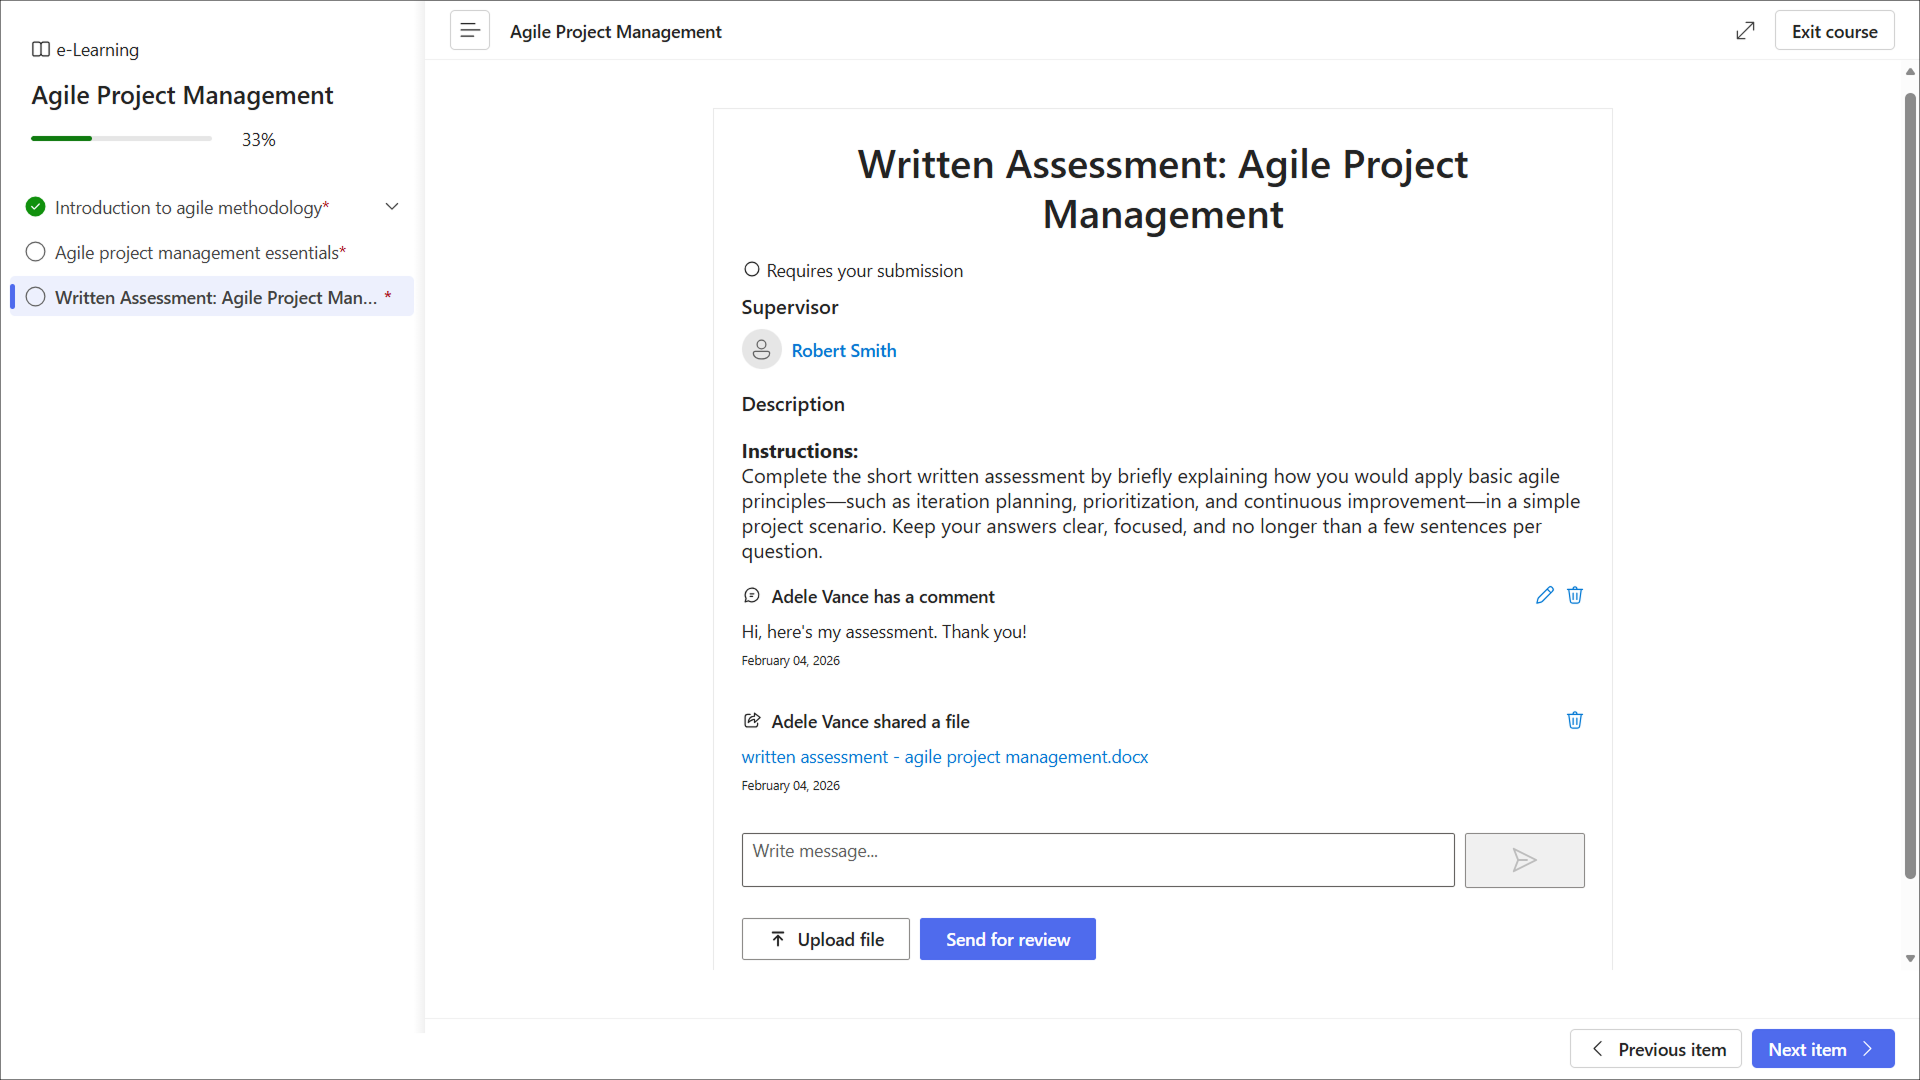Expand Introduction to agile methodology chevron
Image resolution: width=1920 pixels, height=1080 pixels.
click(392, 207)
